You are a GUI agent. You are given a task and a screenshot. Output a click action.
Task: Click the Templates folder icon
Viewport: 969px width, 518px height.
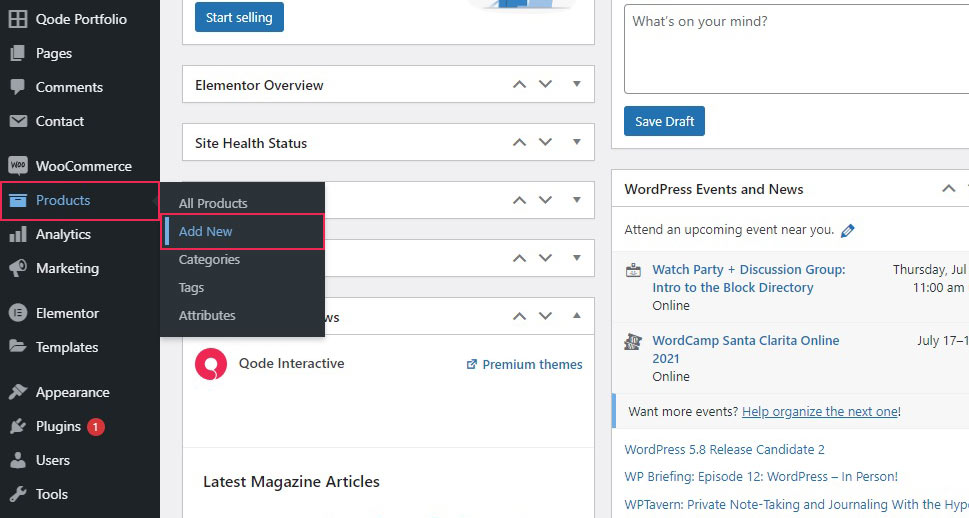coord(18,346)
